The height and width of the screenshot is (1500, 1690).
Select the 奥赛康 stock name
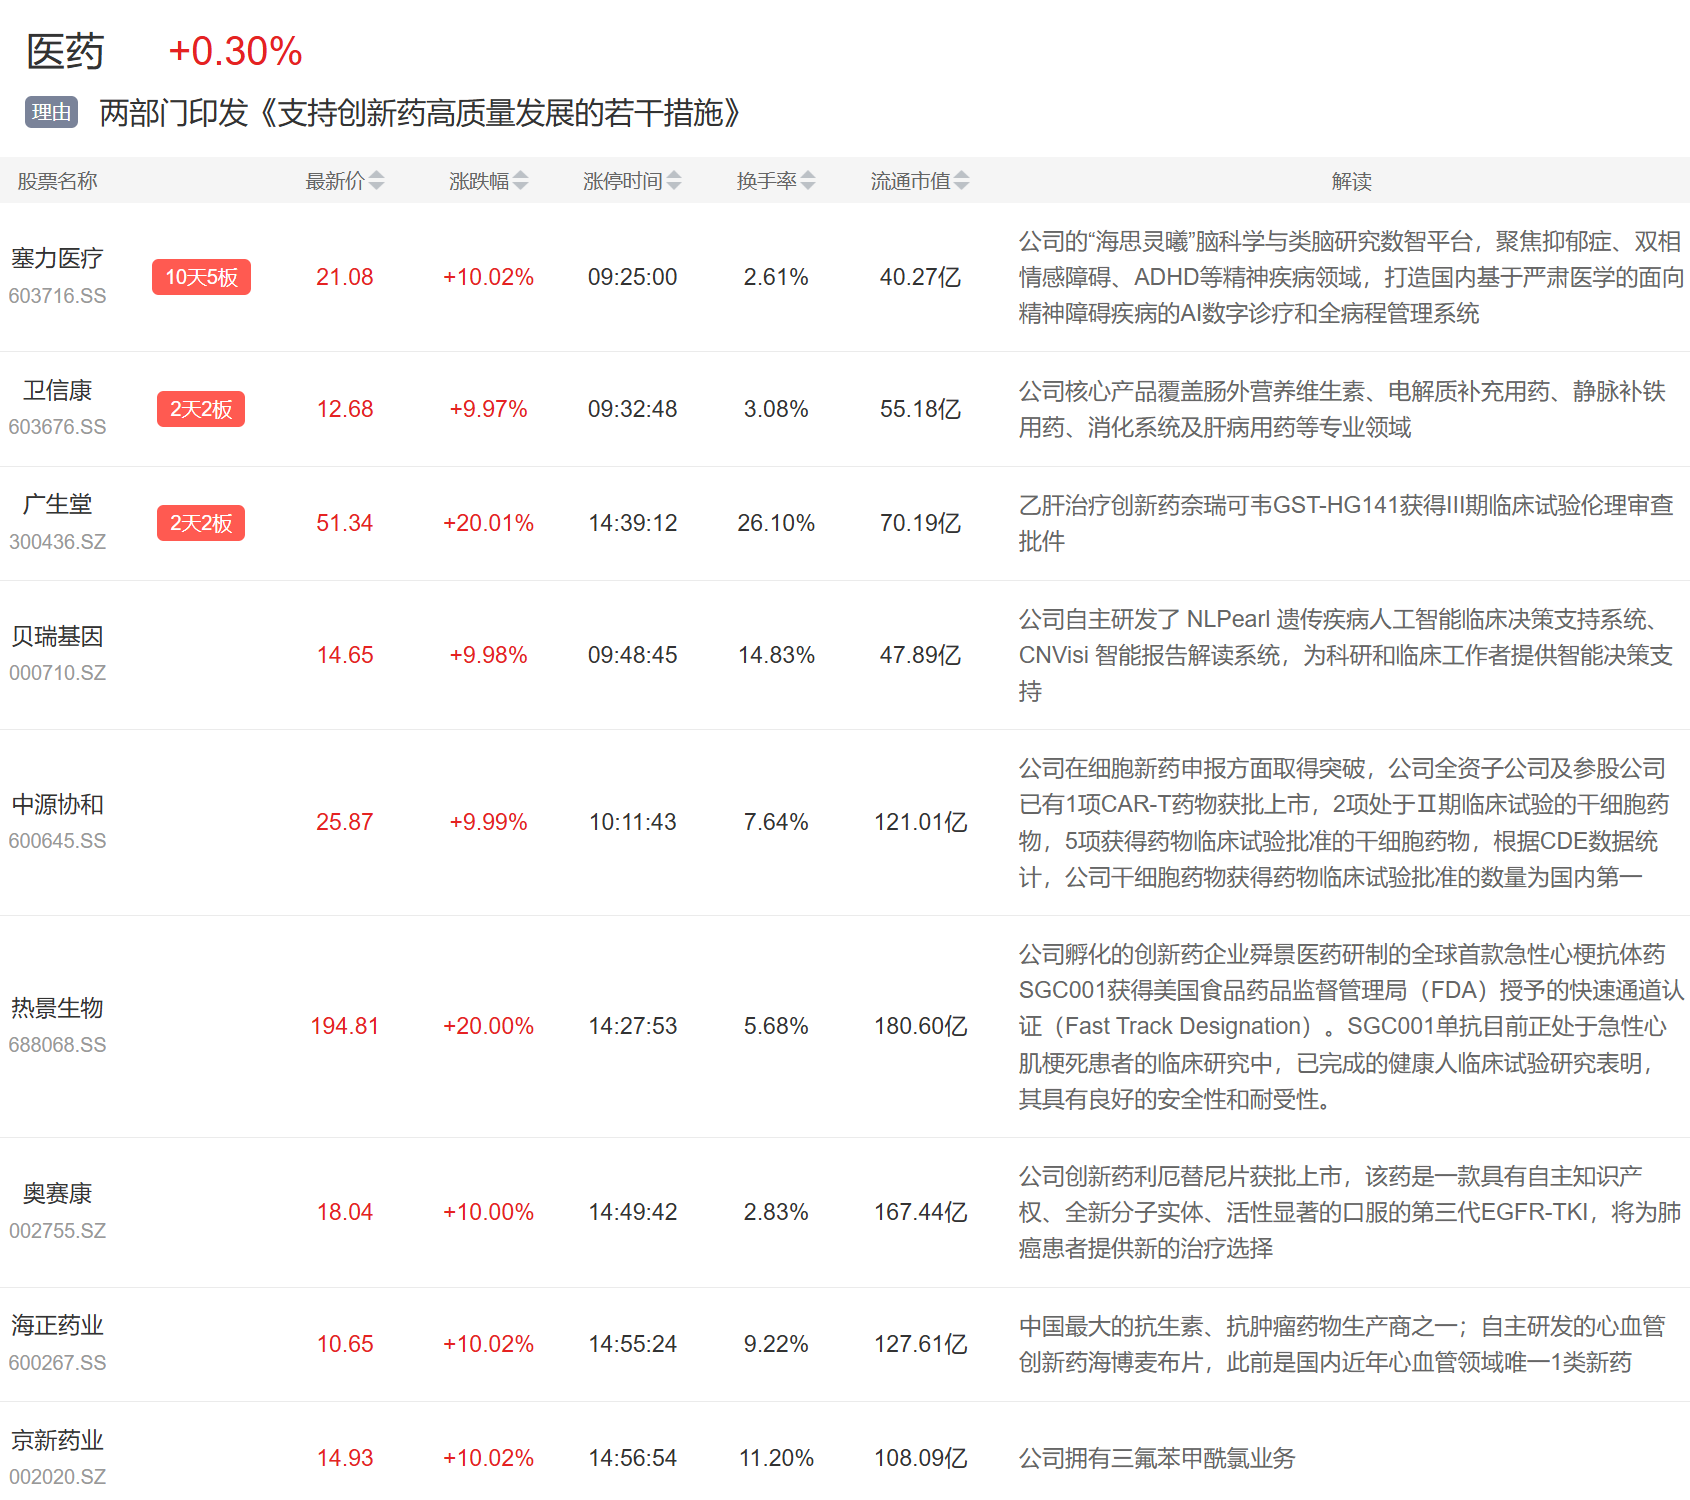pyautogui.click(x=57, y=1194)
